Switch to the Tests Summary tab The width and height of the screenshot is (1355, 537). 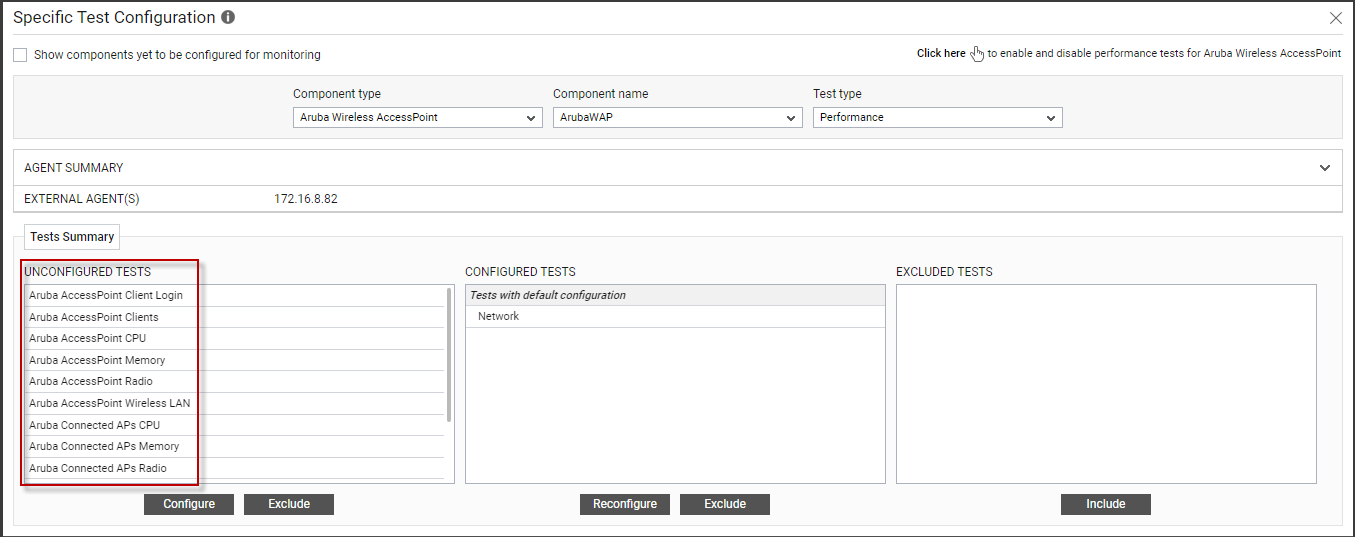pyautogui.click(x=72, y=237)
